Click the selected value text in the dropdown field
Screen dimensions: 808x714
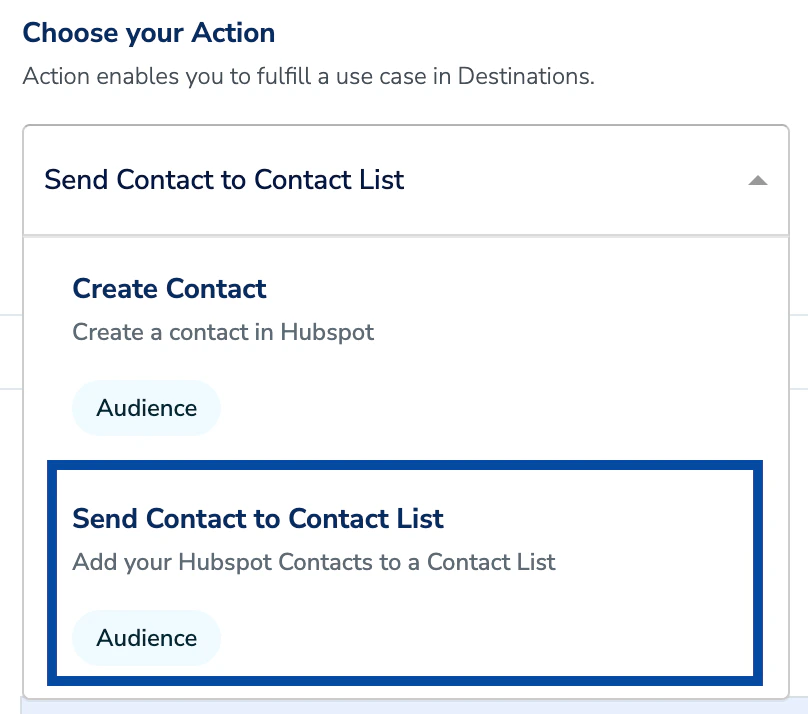pos(224,180)
